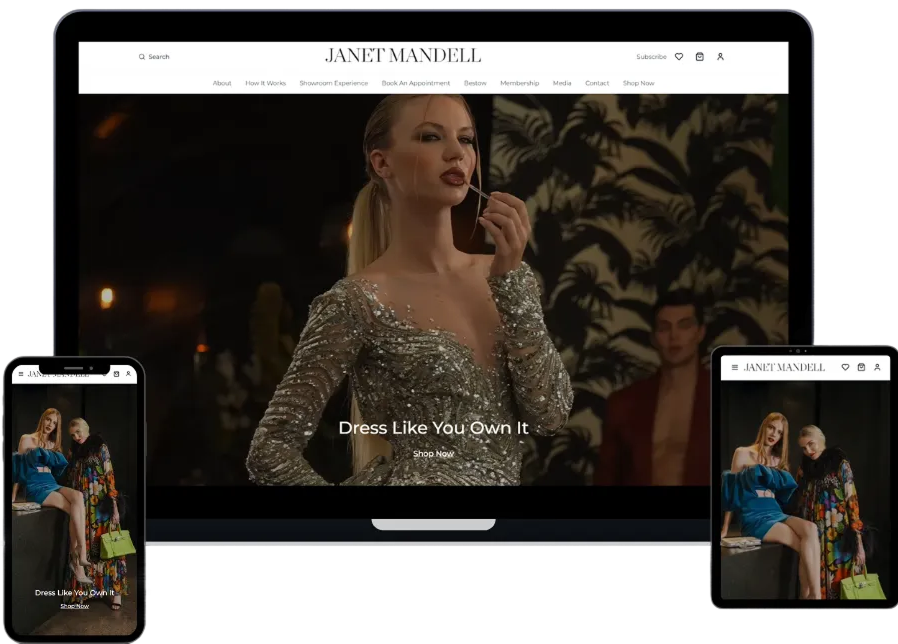
Task: Click the Contact nav link
Action: pyautogui.click(x=597, y=83)
